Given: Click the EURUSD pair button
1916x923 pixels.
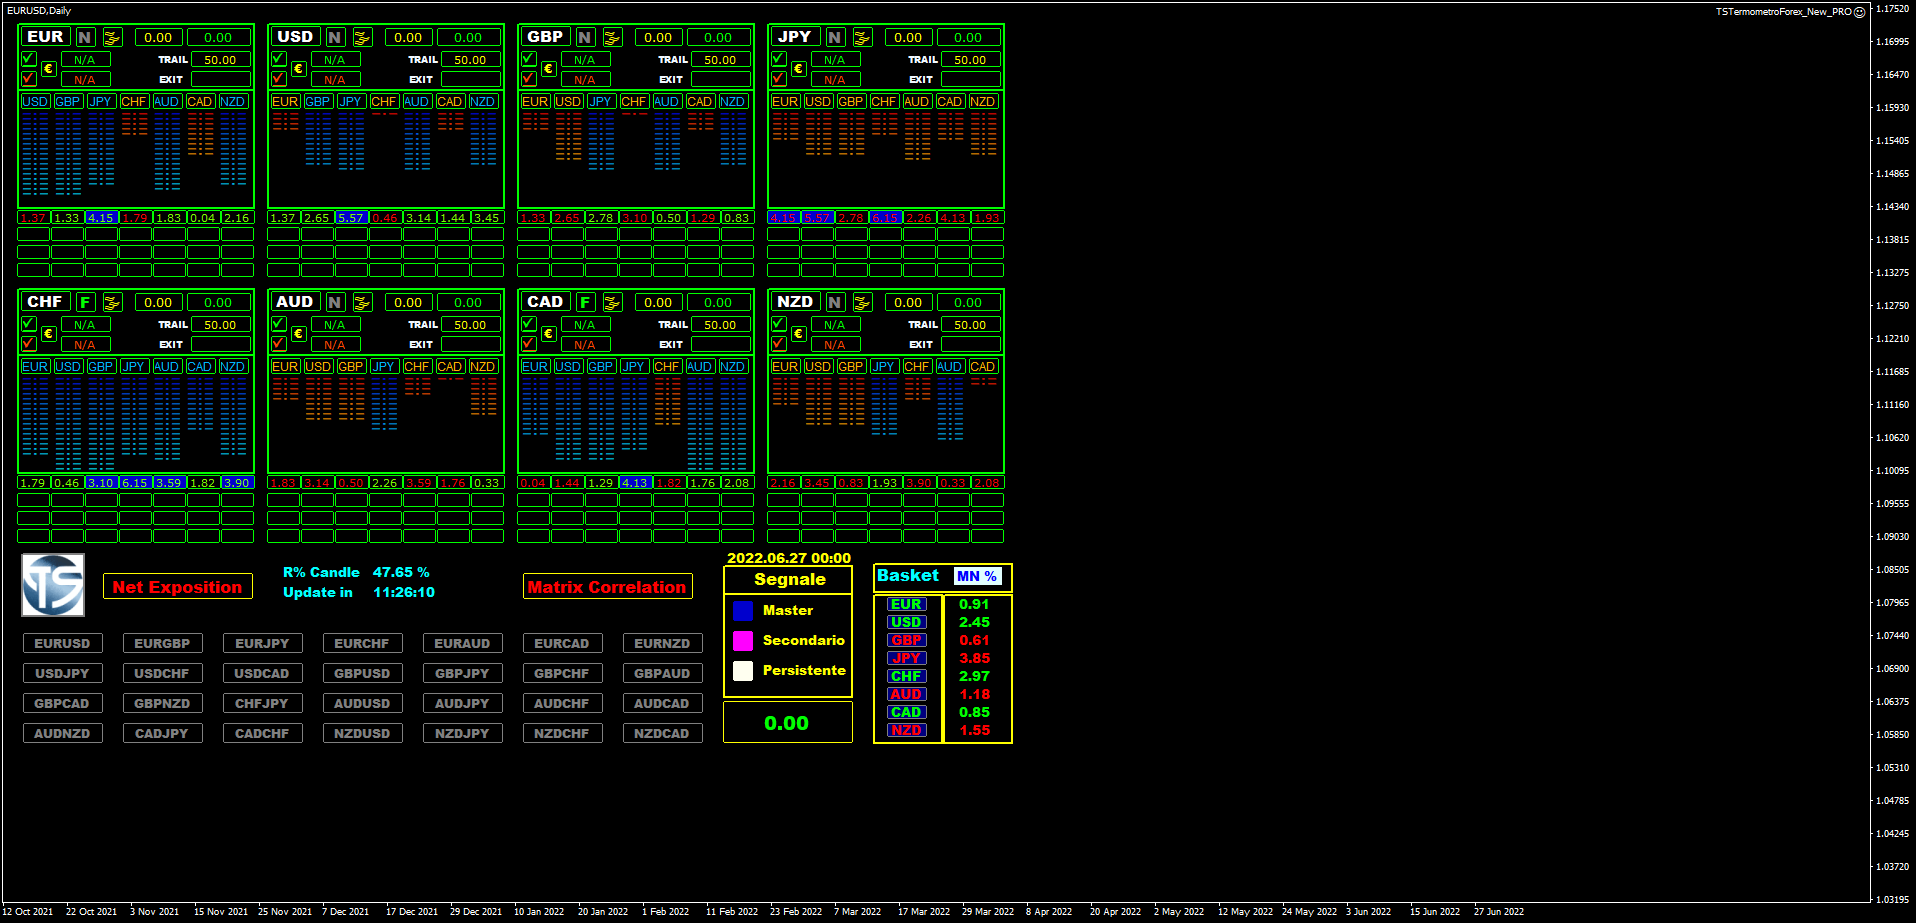Looking at the screenshot, I should pyautogui.click(x=62, y=643).
